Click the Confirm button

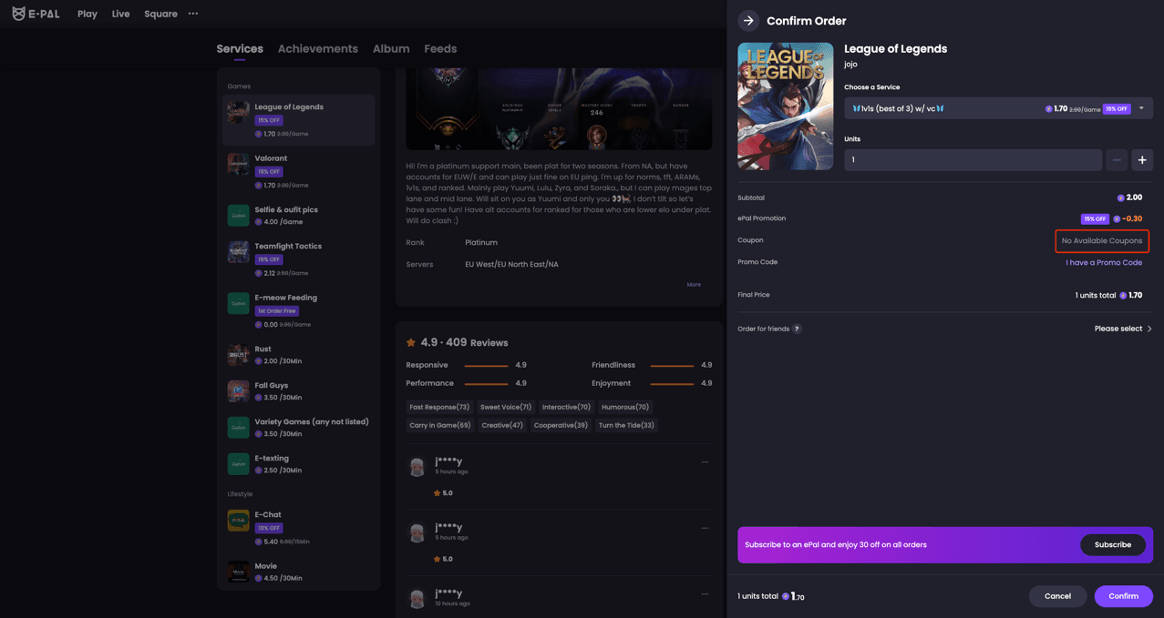pyautogui.click(x=1123, y=596)
